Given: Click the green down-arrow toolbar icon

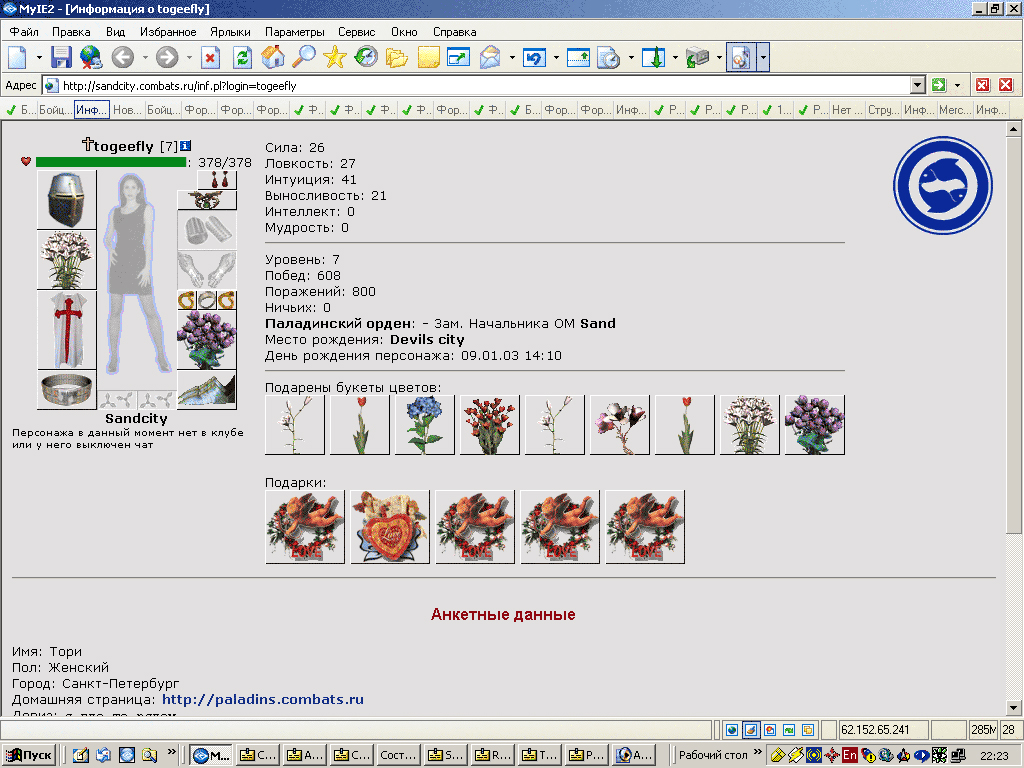Looking at the screenshot, I should click(x=653, y=57).
